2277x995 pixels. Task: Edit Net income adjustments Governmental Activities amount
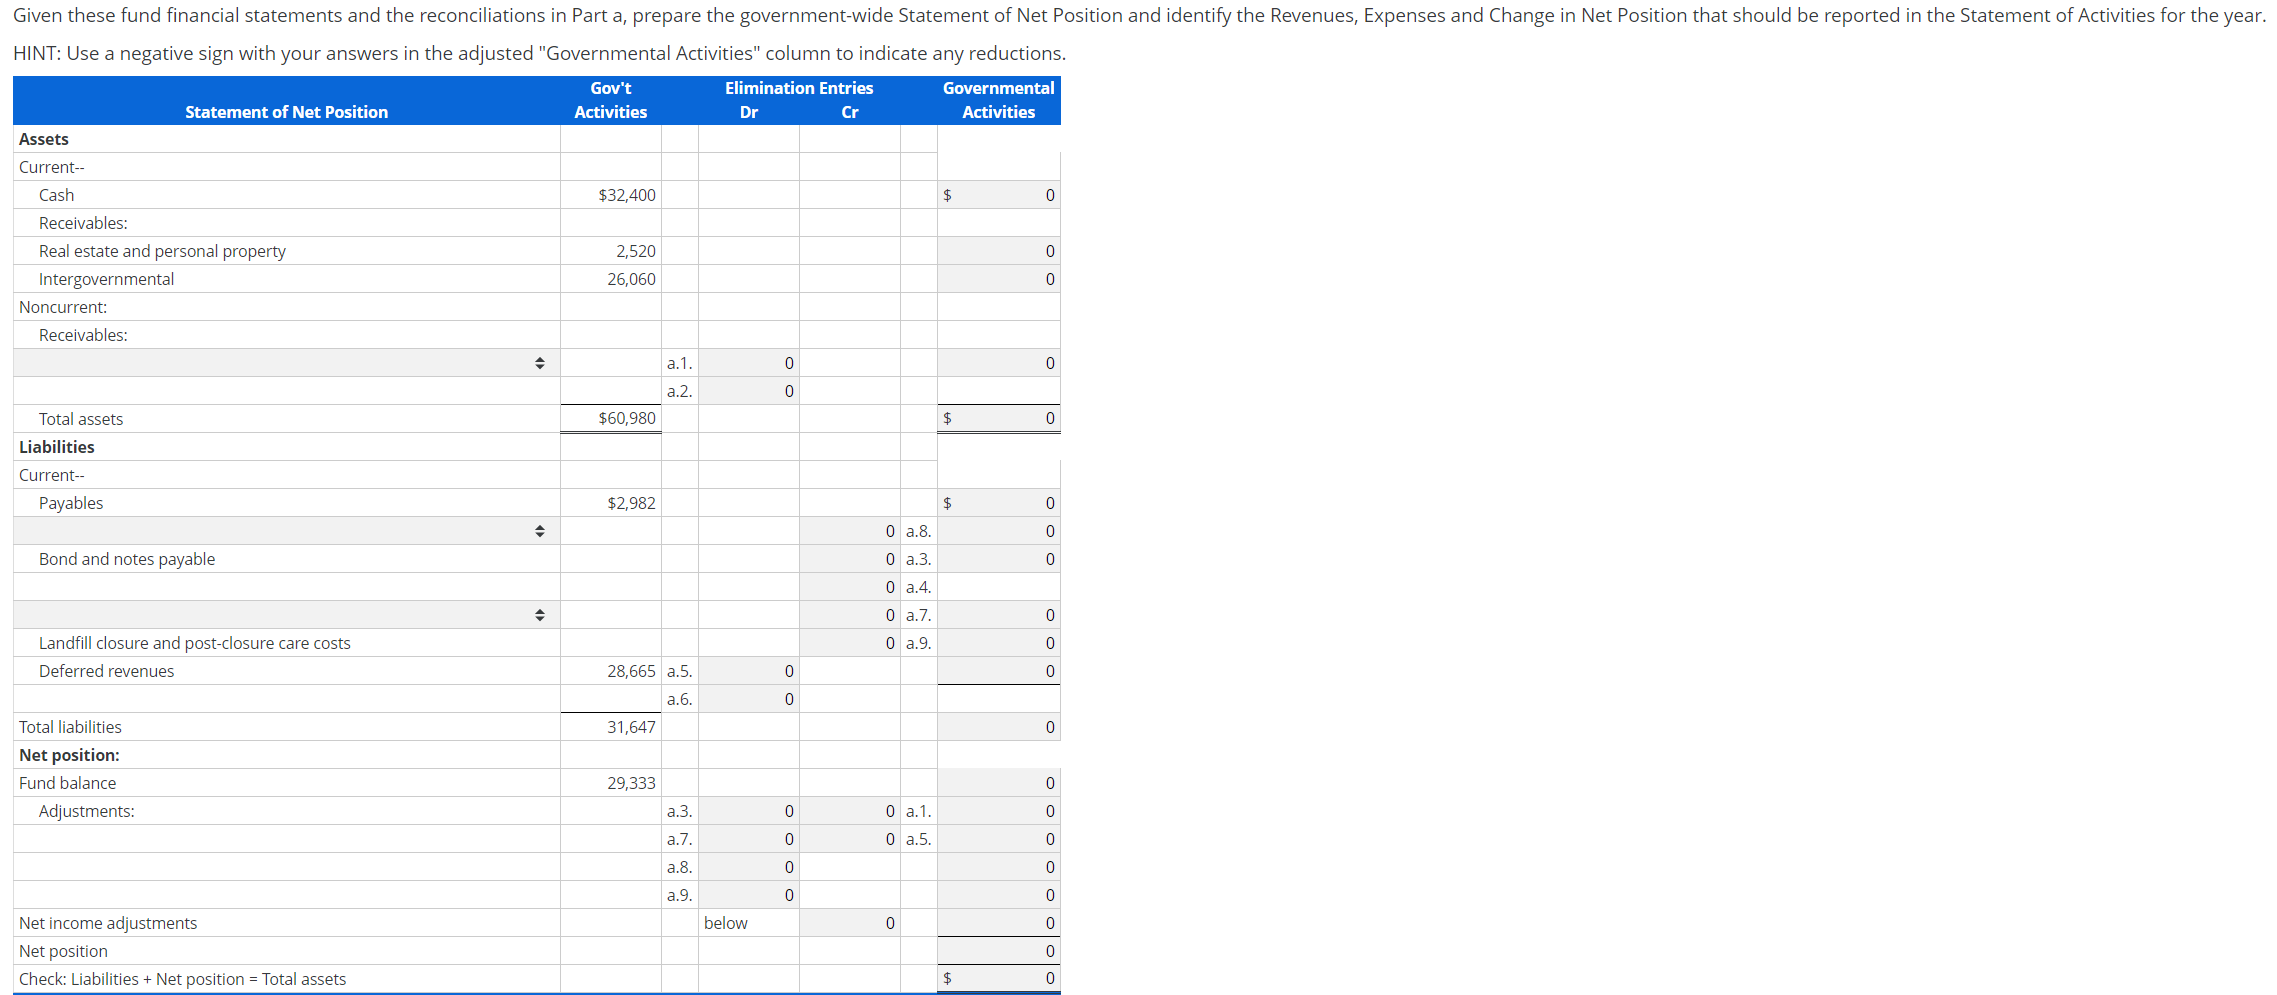point(998,923)
